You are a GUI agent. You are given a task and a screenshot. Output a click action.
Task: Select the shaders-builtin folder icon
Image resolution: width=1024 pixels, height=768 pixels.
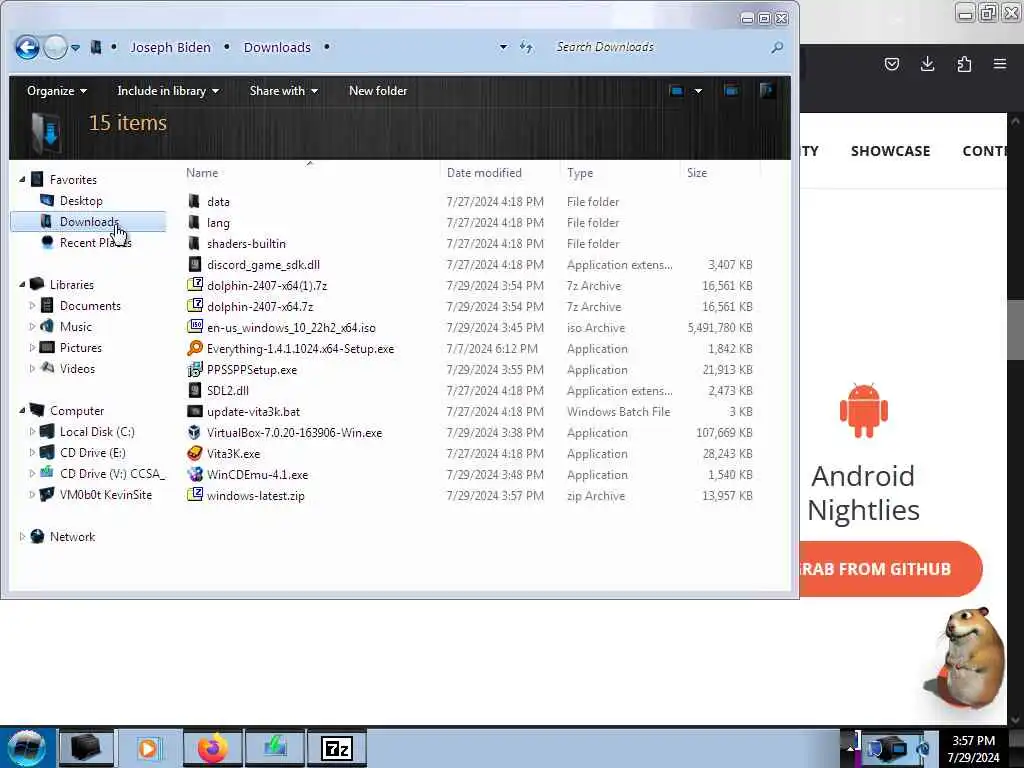[194, 243]
